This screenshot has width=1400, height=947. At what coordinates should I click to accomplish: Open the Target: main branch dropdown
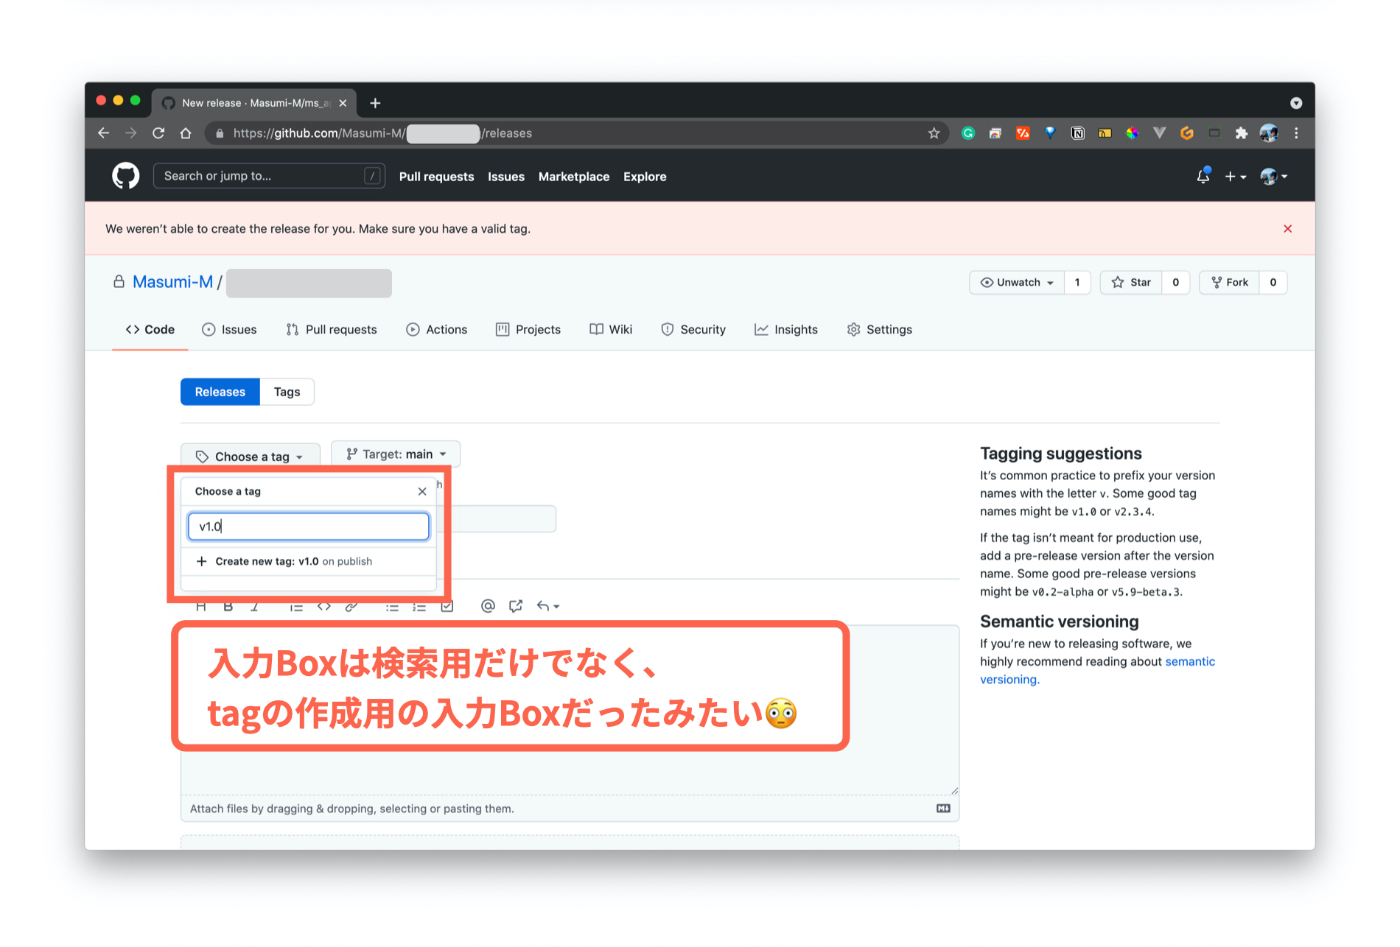pyautogui.click(x=396, y=453)
